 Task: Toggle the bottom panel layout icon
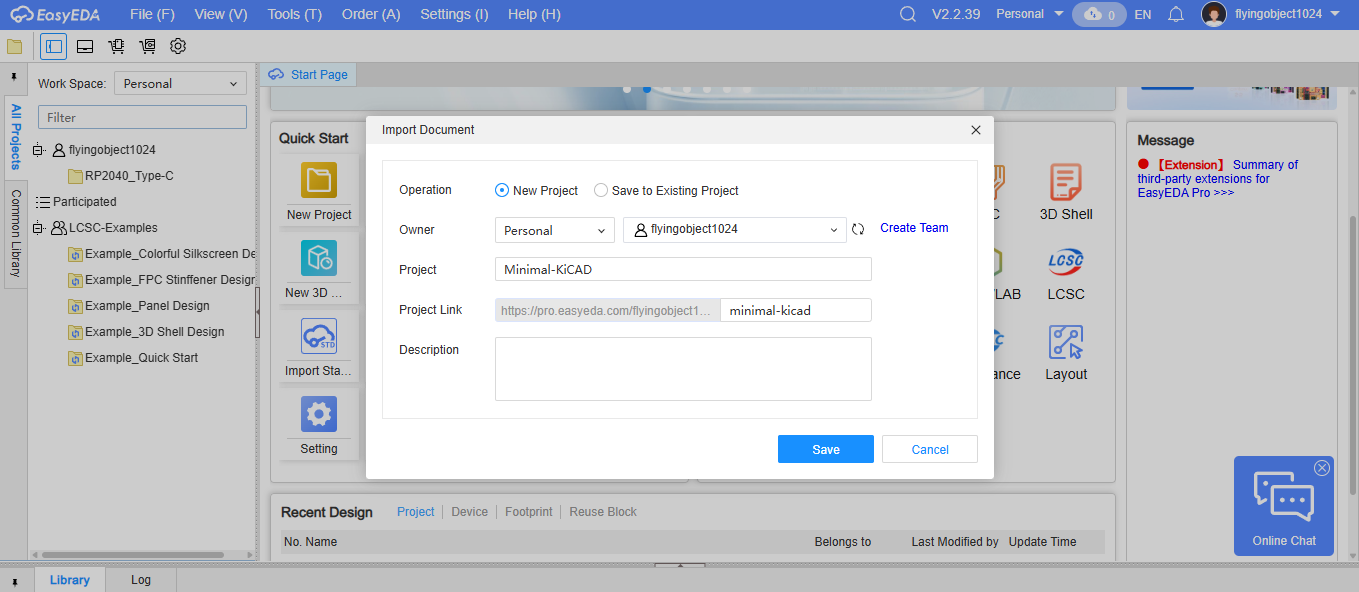pos(85,46)
